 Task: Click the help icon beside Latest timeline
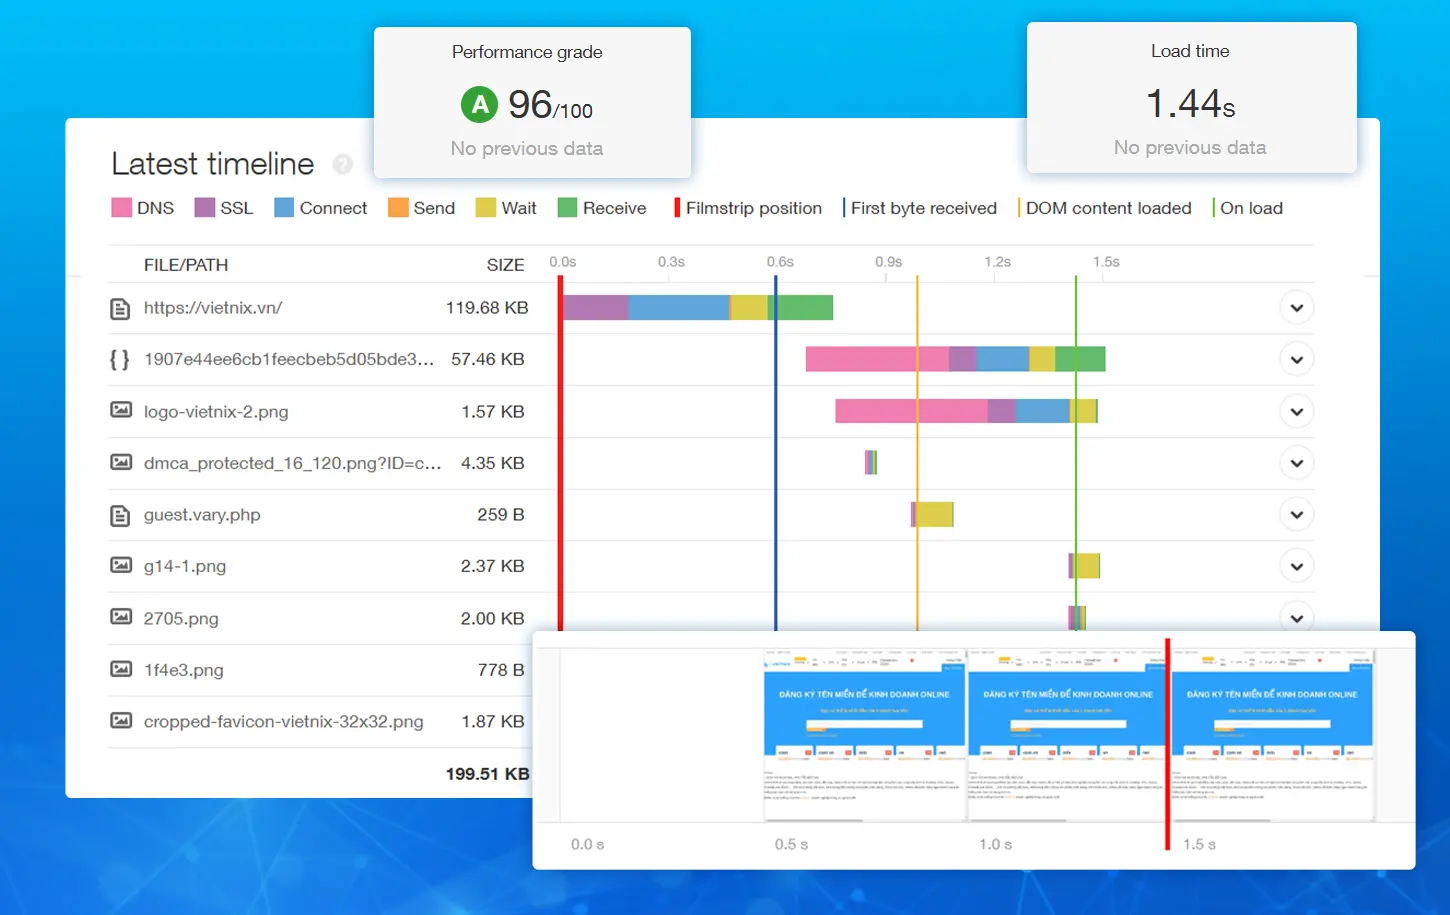coord(343,164)
